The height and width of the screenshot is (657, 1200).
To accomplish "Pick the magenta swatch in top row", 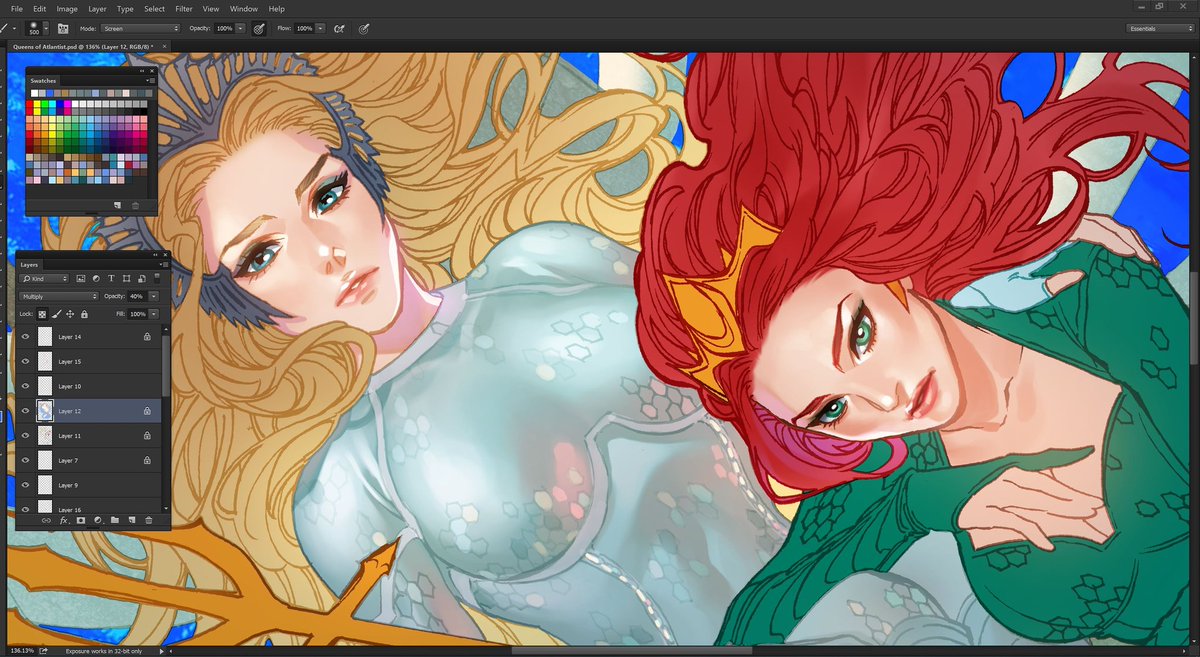I will point(67,104).
